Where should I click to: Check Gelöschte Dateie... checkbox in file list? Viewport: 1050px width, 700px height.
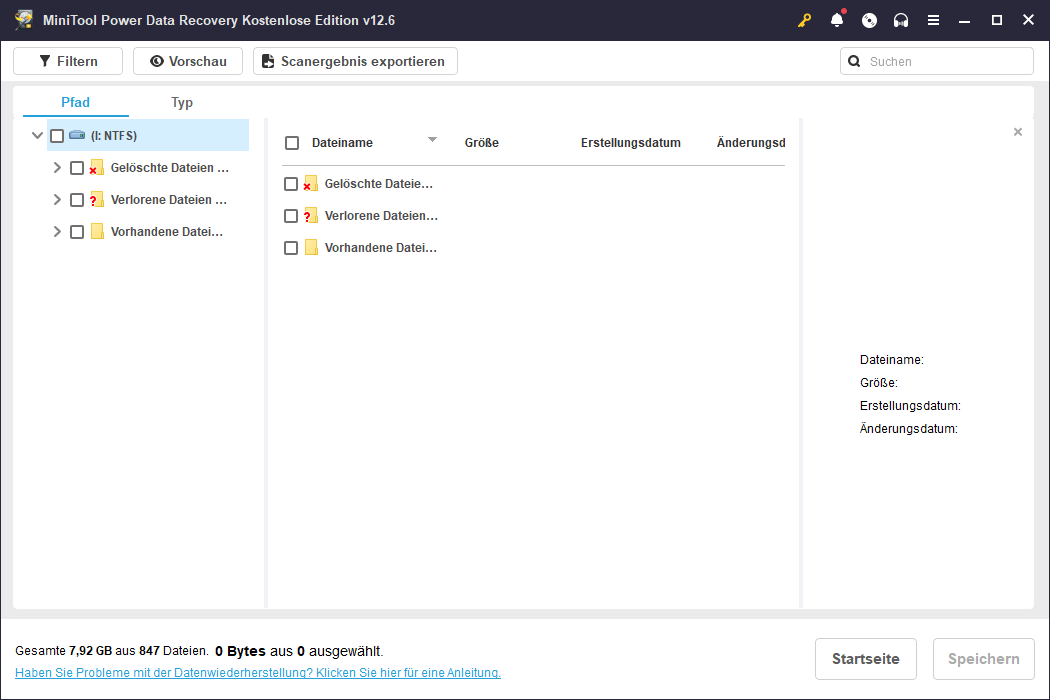coord(291,184)
